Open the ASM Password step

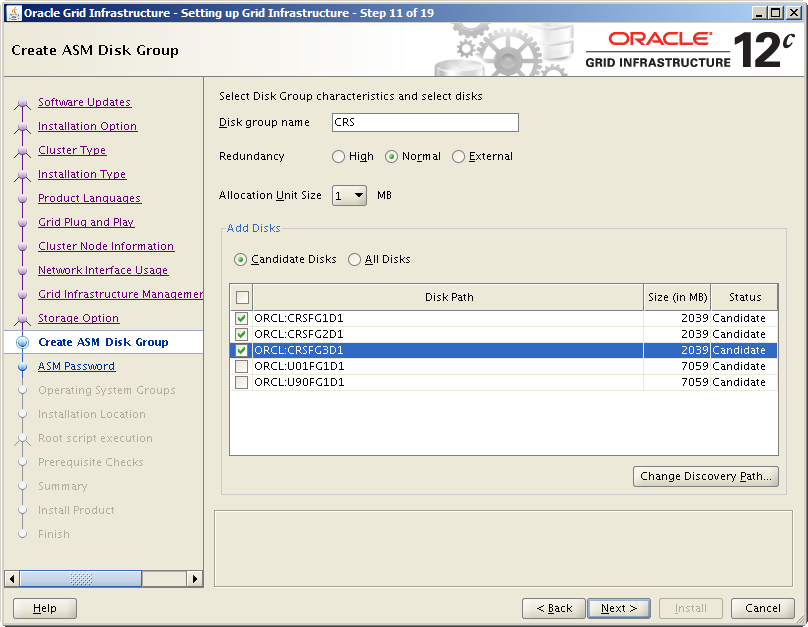point(76,367)
